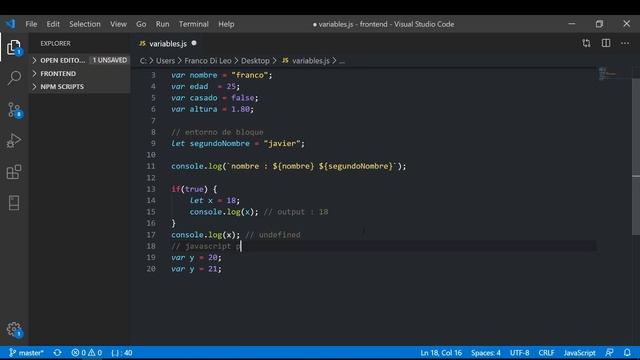
Task: Open the Explorer view in activity bar
Action: pos(14,47)
